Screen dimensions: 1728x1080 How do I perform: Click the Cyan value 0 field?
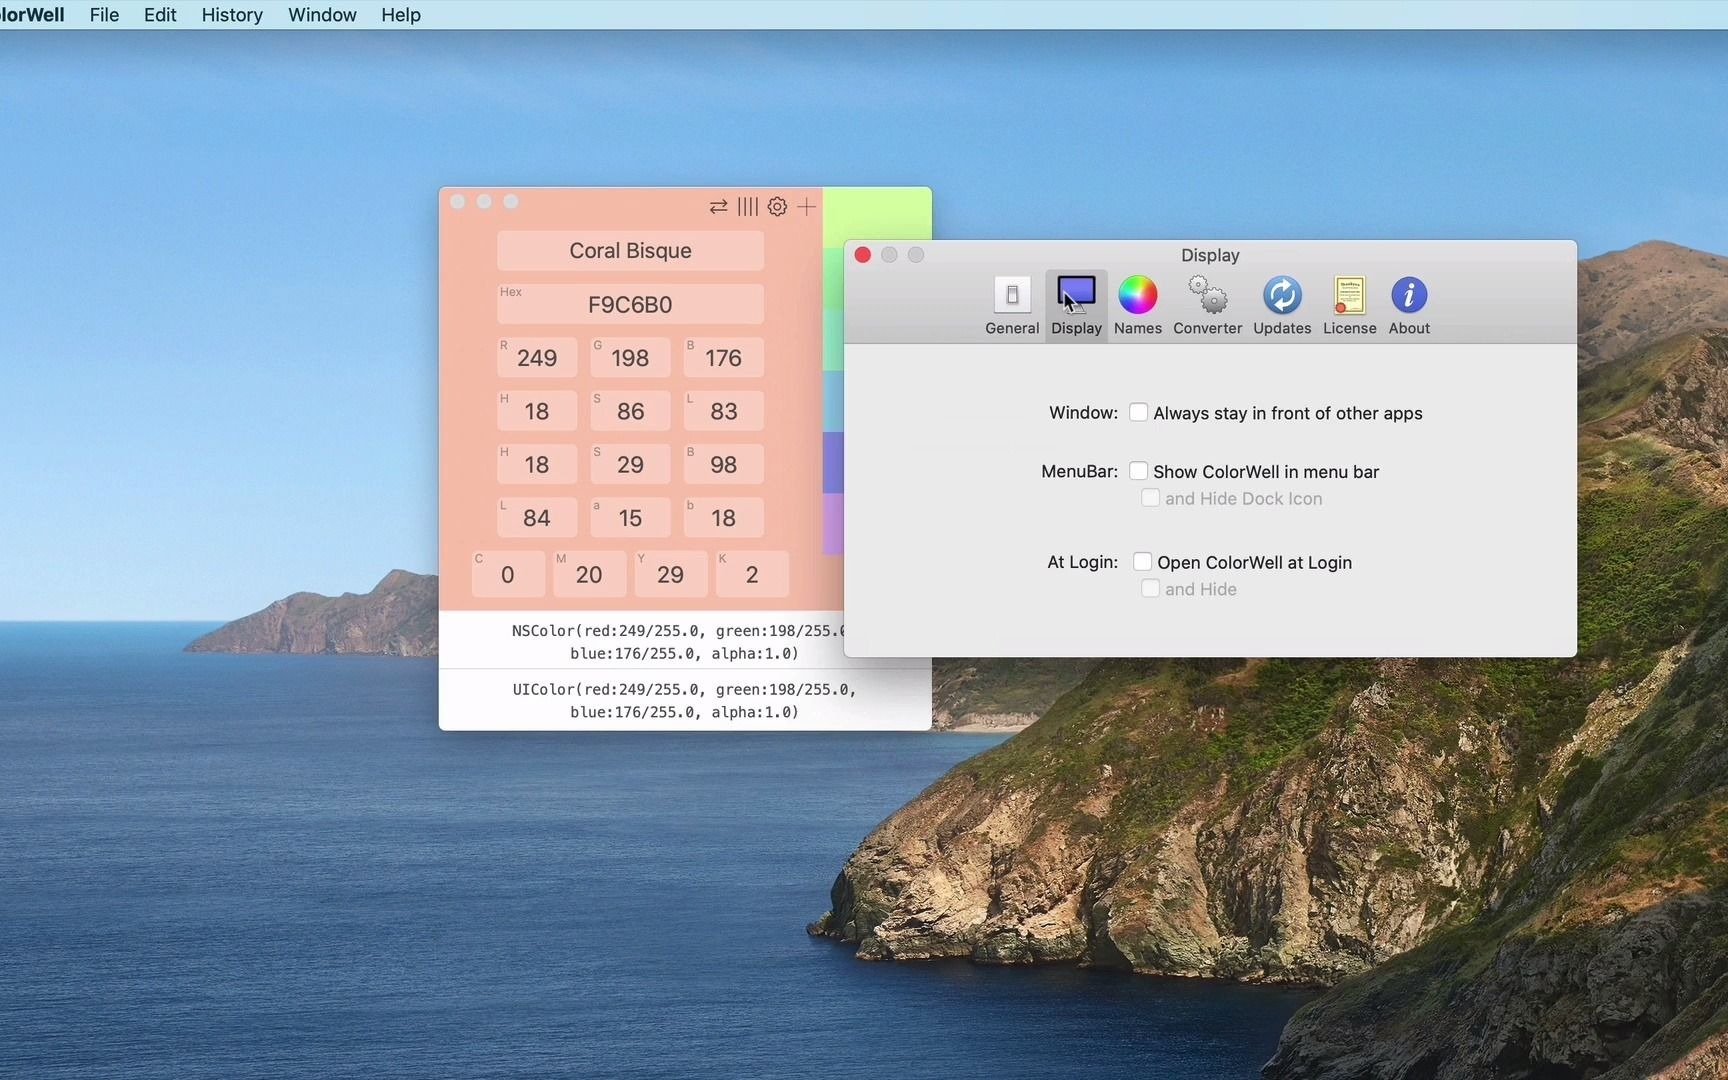click(508, 574)
